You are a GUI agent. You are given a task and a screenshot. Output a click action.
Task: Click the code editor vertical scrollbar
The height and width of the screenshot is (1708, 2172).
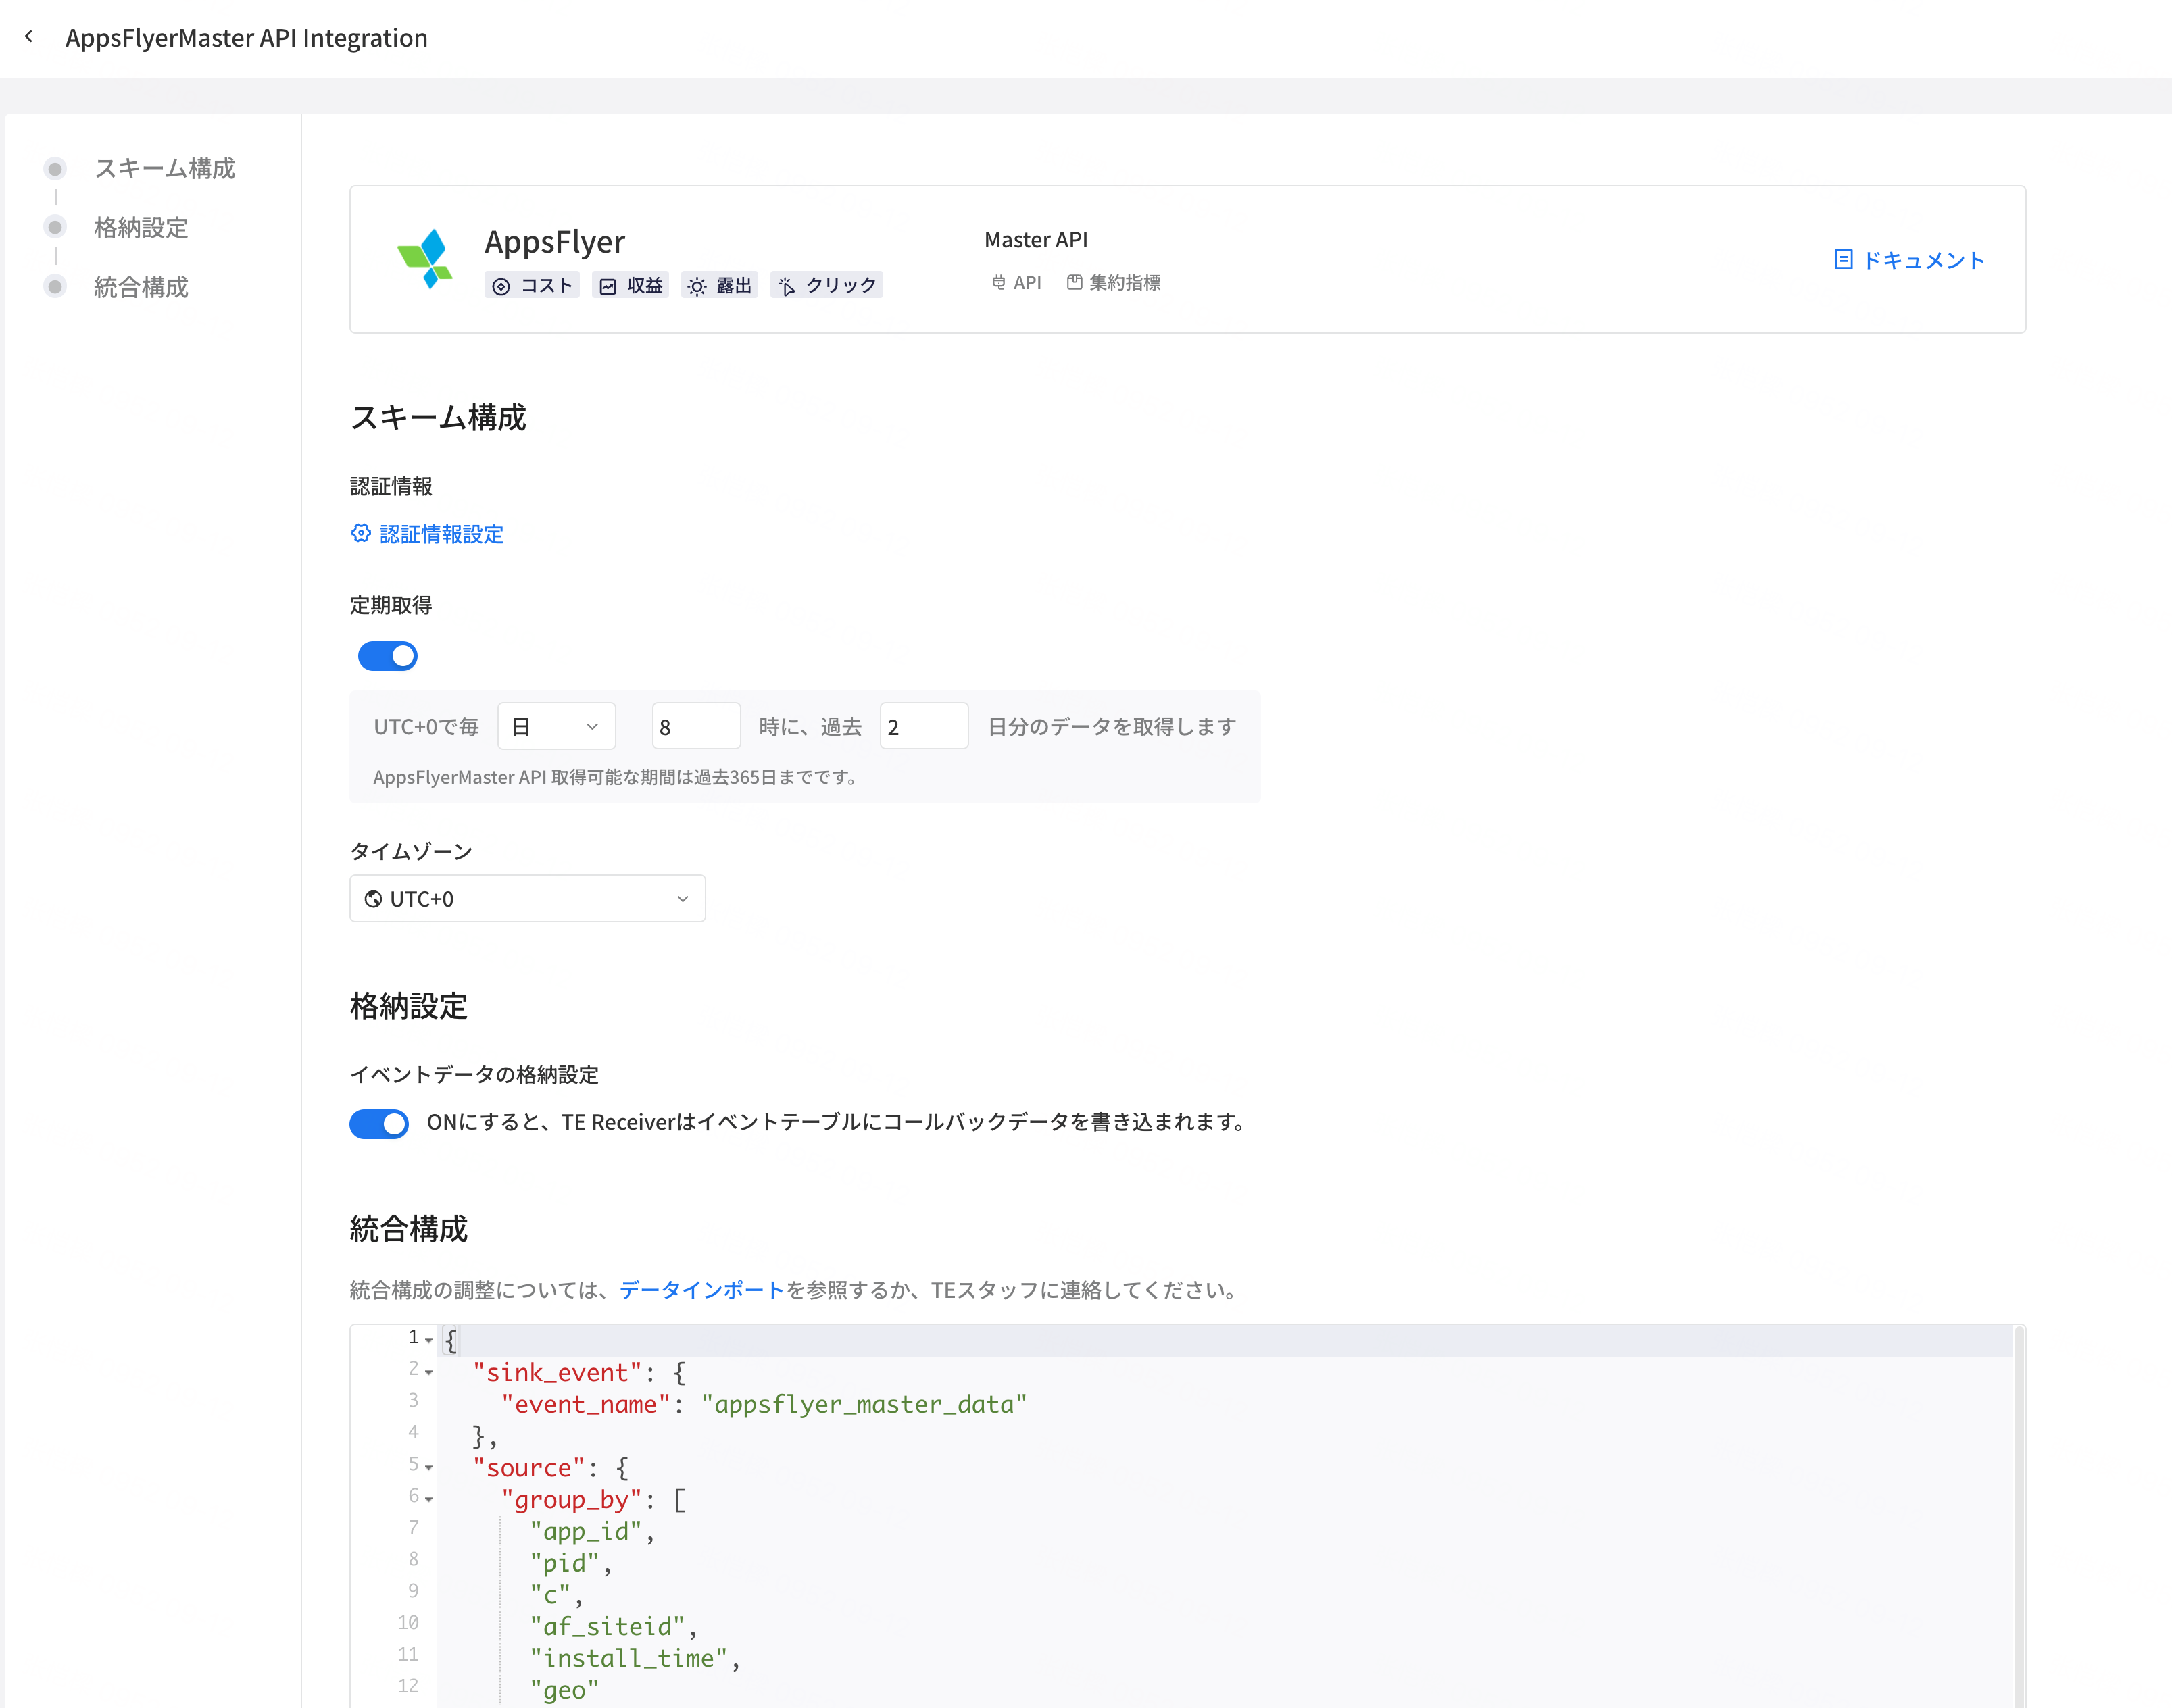tap(2019, 1516)
